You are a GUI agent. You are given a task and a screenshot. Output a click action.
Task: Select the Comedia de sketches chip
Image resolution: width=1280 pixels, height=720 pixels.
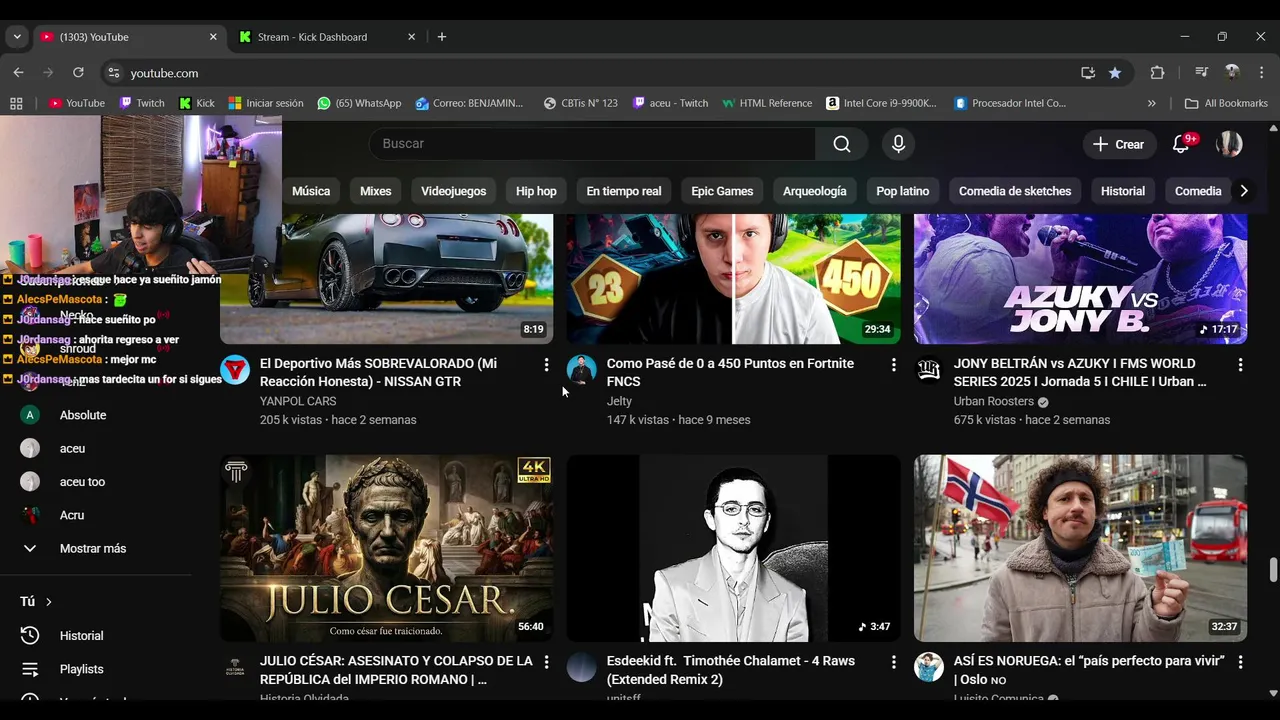click(x=1015, y=191)
